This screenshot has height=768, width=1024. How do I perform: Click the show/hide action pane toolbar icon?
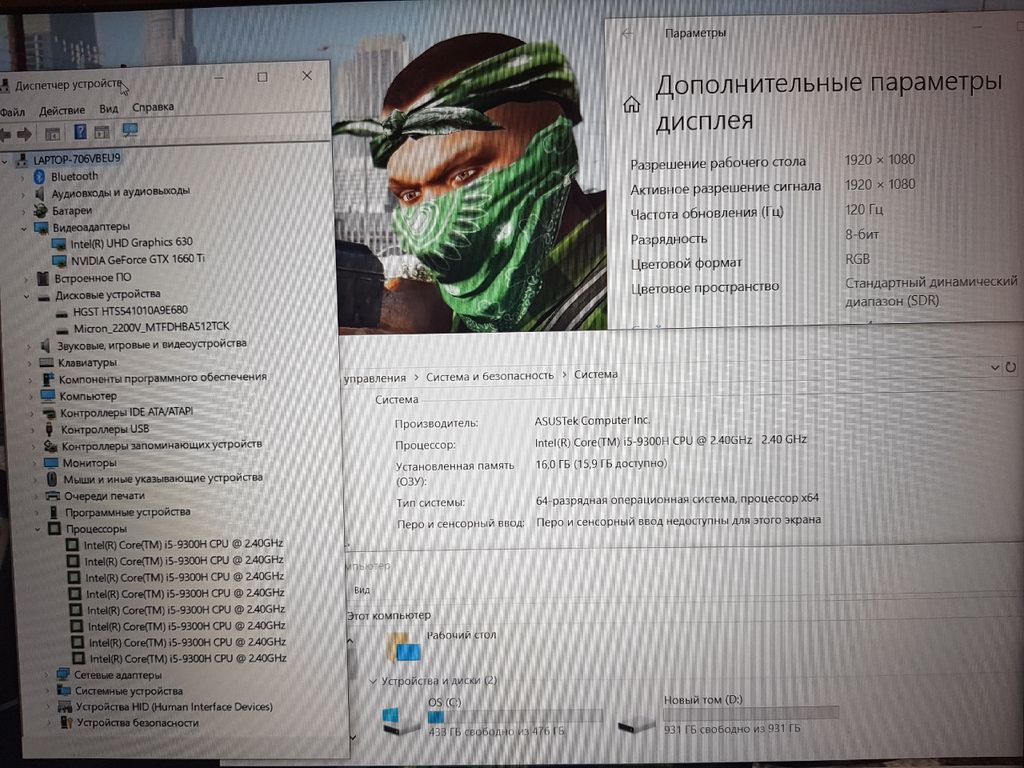102,132
